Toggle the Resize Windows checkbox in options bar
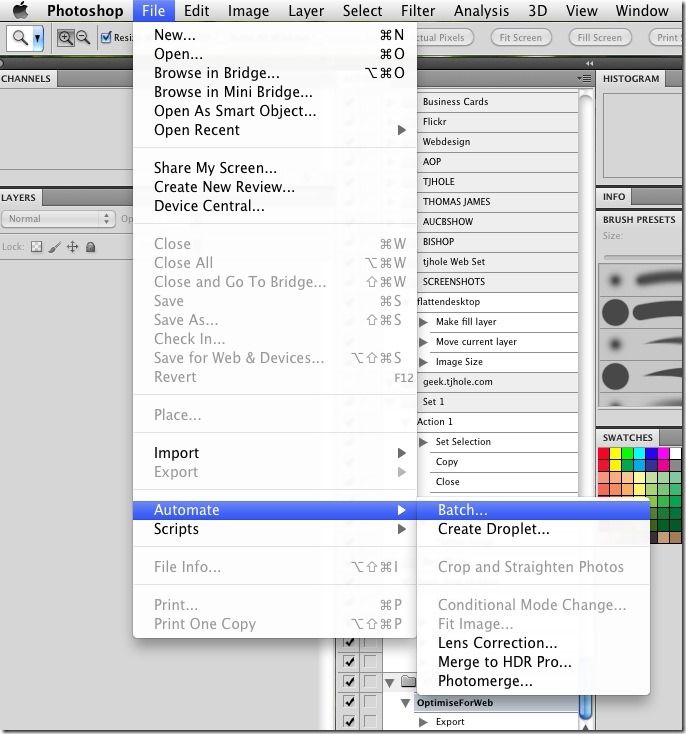 click(107, 38)
